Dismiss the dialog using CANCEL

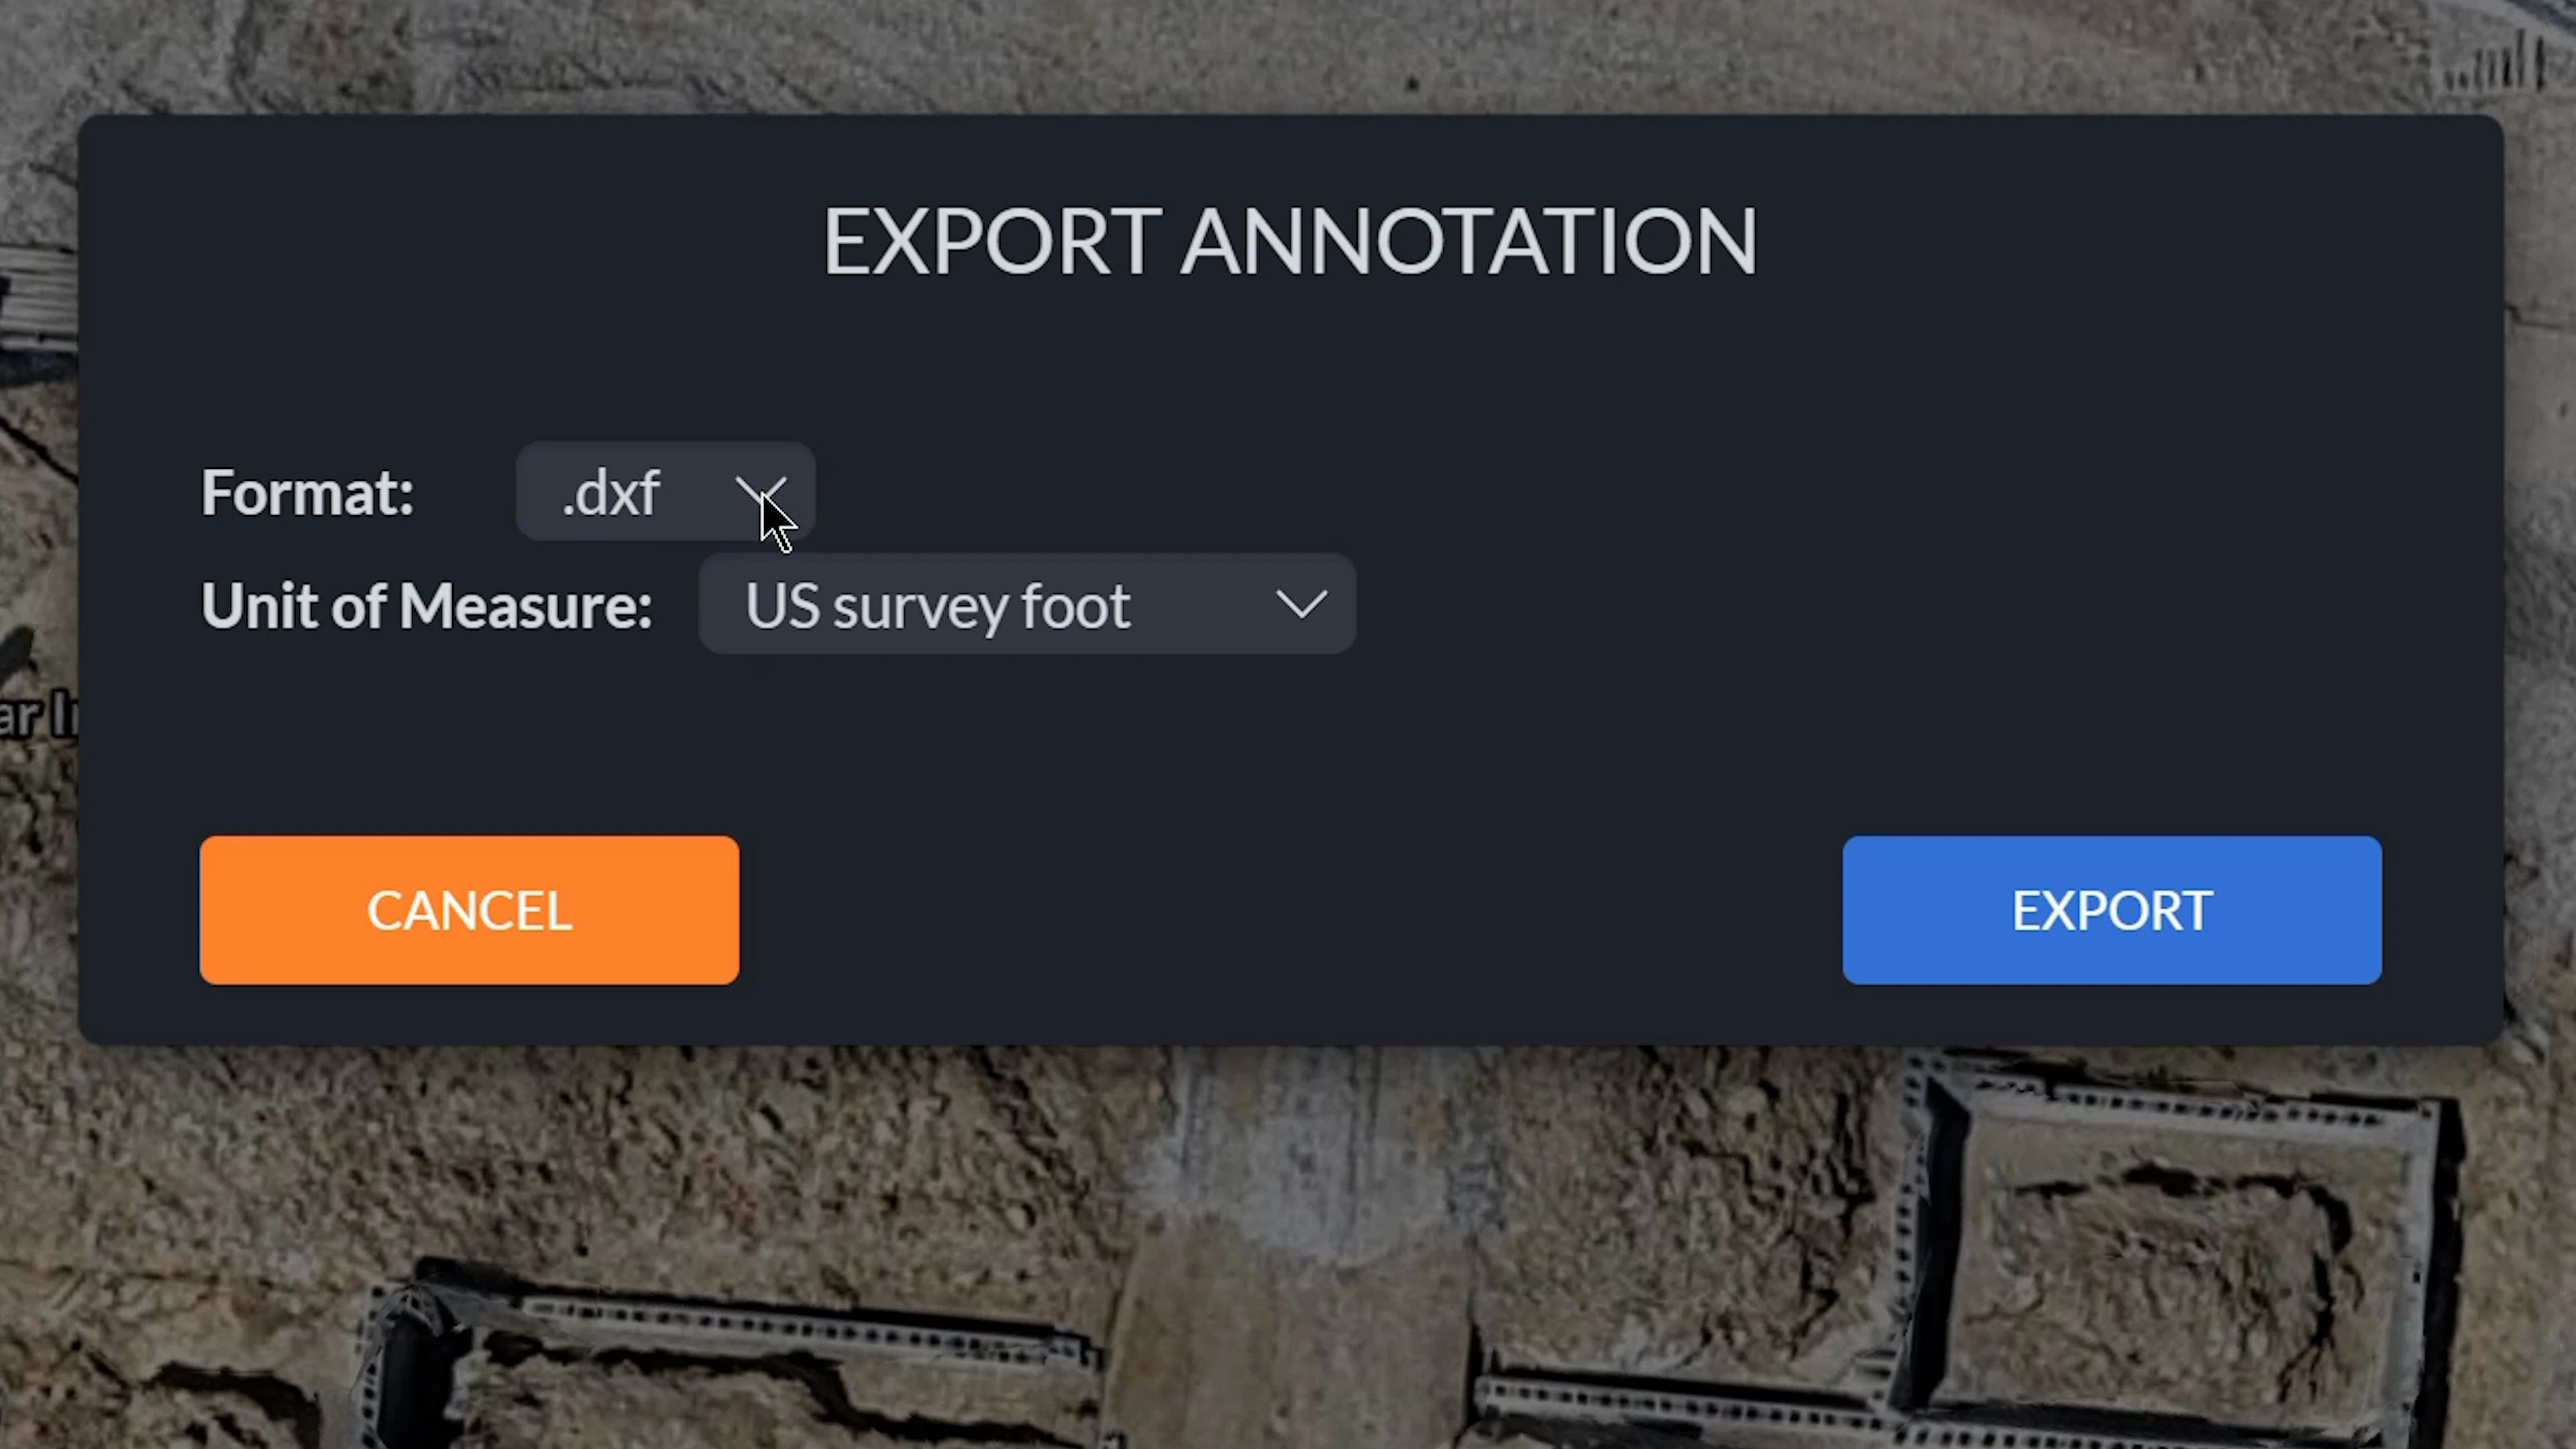(x=468, y=908)
